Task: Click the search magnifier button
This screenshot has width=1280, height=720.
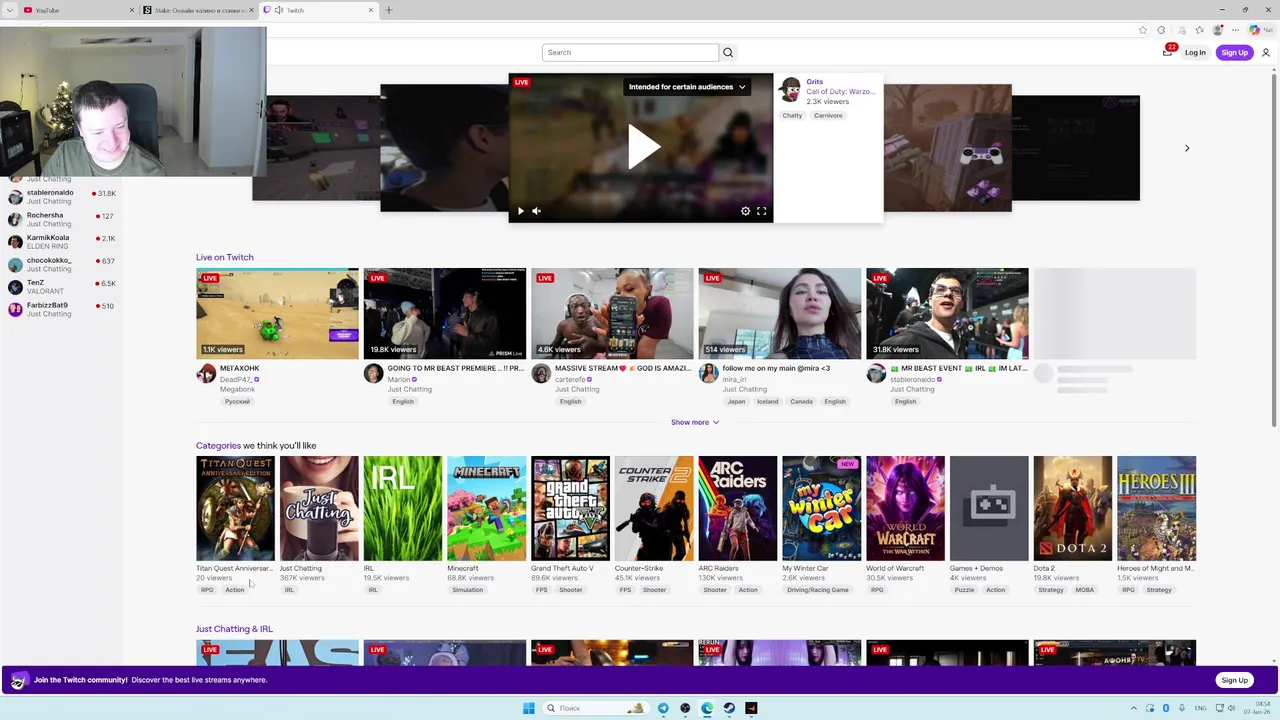Action: (x=728, y=52)
